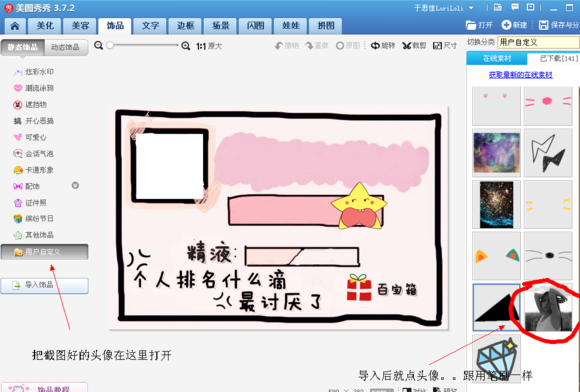Viewport: 580px width, 392px height.
Task: Click the zoom slider handle
Action: pos(110,45)
